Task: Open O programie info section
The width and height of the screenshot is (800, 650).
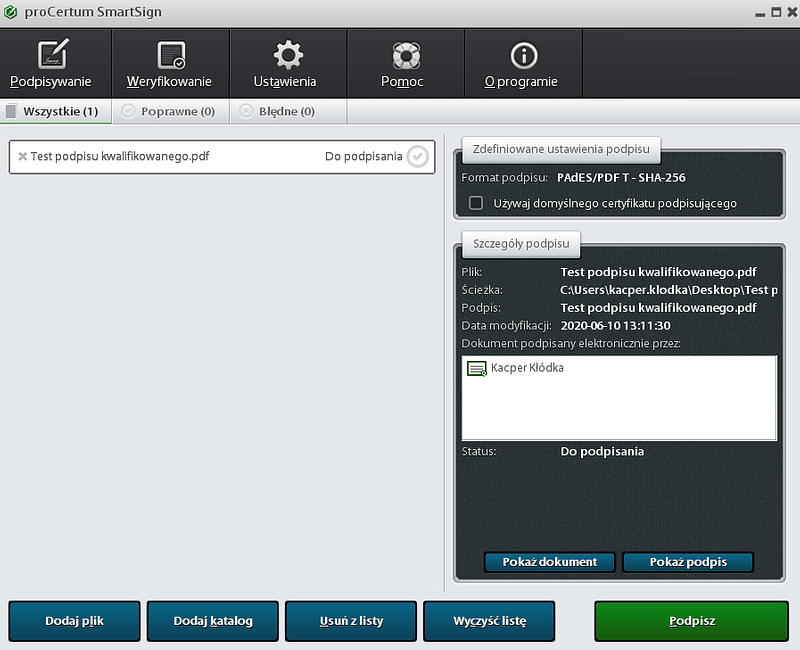Action: pyautogui.click(x=523, y=63)
